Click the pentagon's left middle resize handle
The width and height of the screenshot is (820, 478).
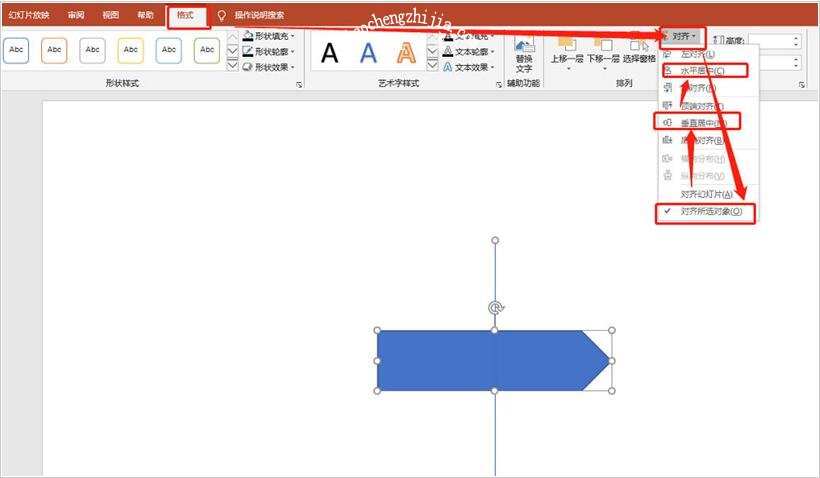(x=377, y=361)
